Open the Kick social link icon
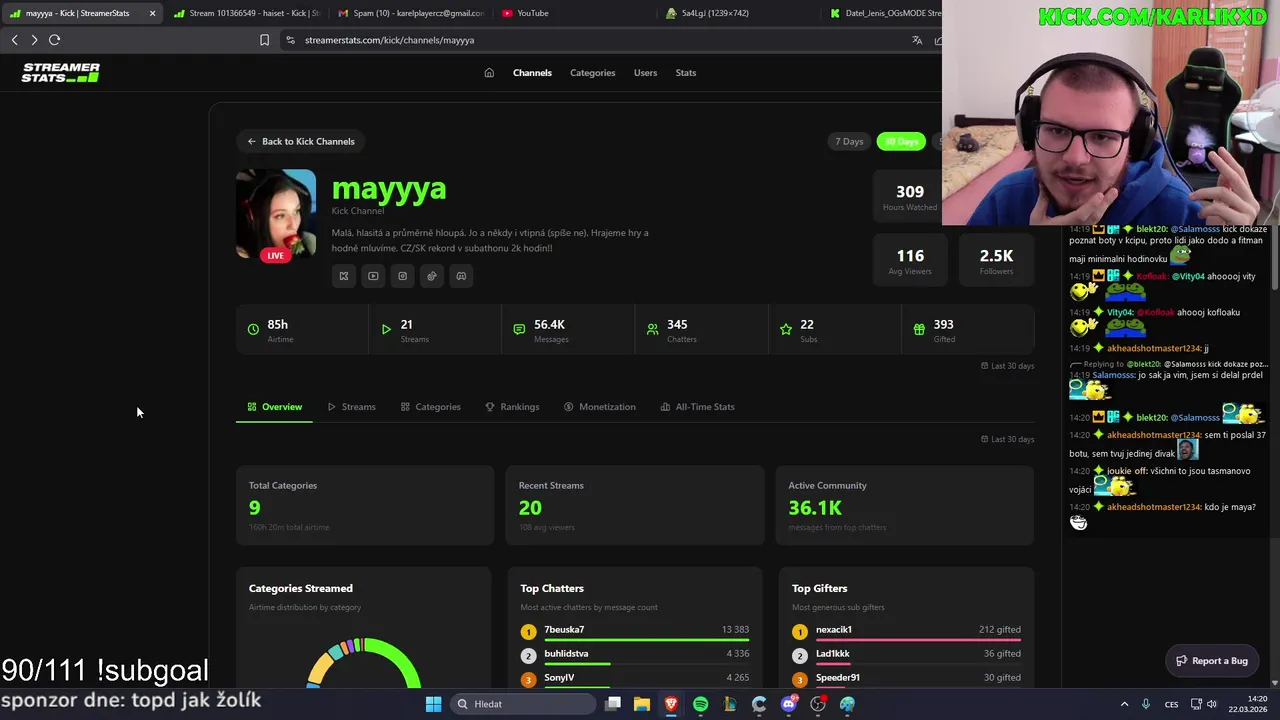Screen dimensions: 1280x720 [344, 276]
